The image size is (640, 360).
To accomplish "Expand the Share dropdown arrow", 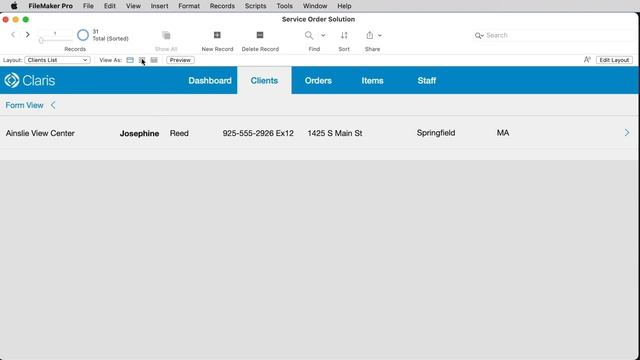I will tap(380, 36).
